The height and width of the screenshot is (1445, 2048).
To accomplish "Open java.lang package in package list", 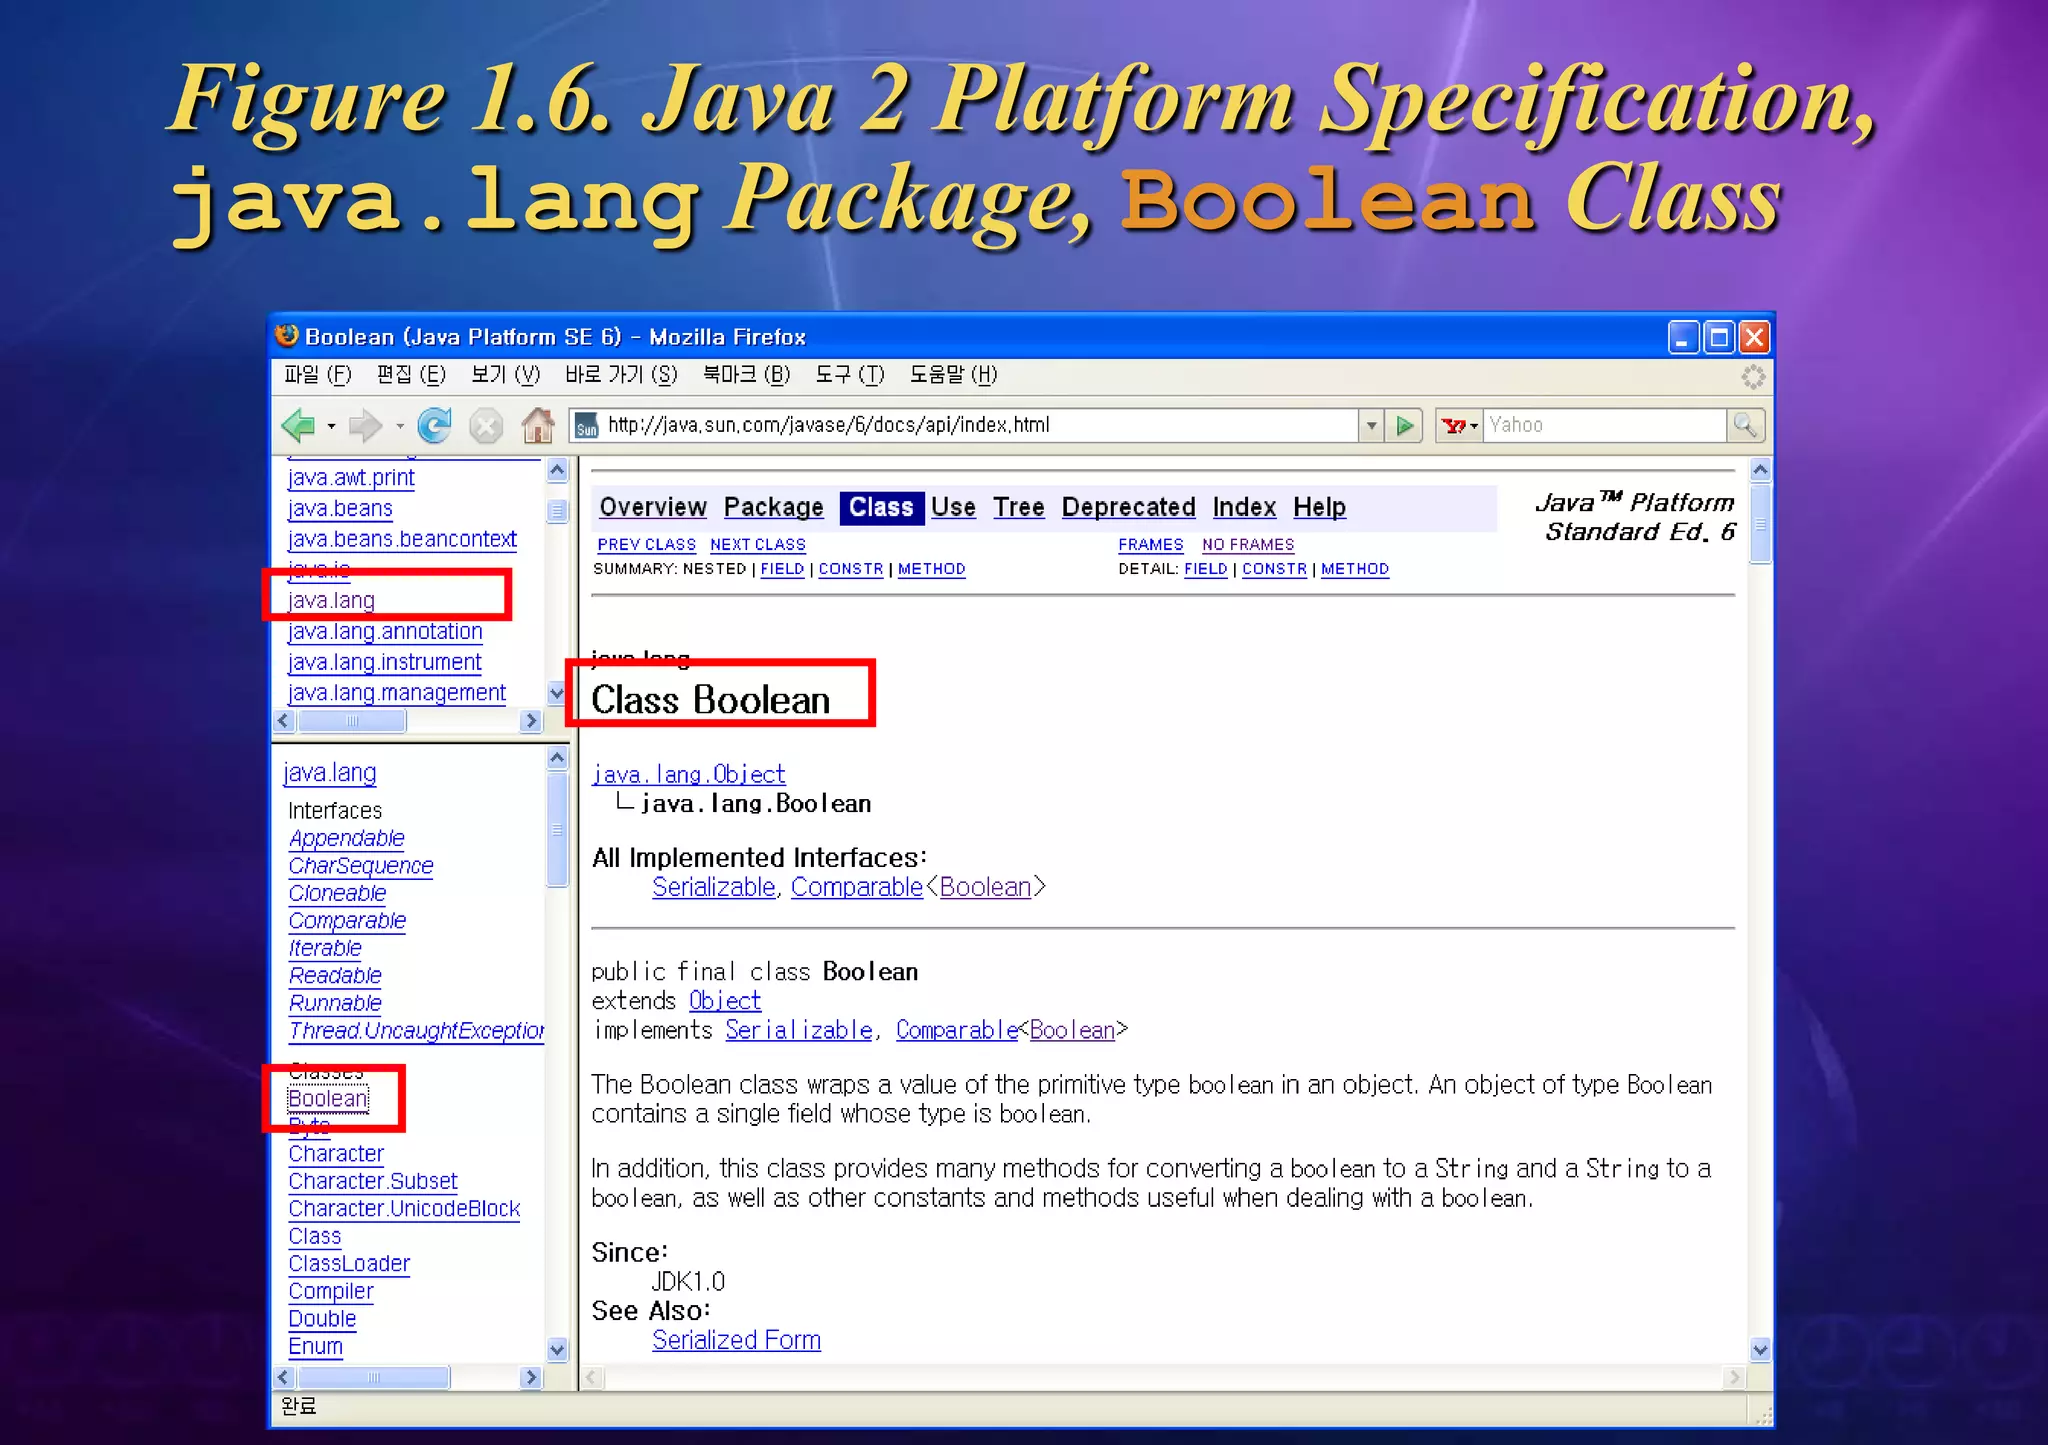I will (x=331, y=600).
